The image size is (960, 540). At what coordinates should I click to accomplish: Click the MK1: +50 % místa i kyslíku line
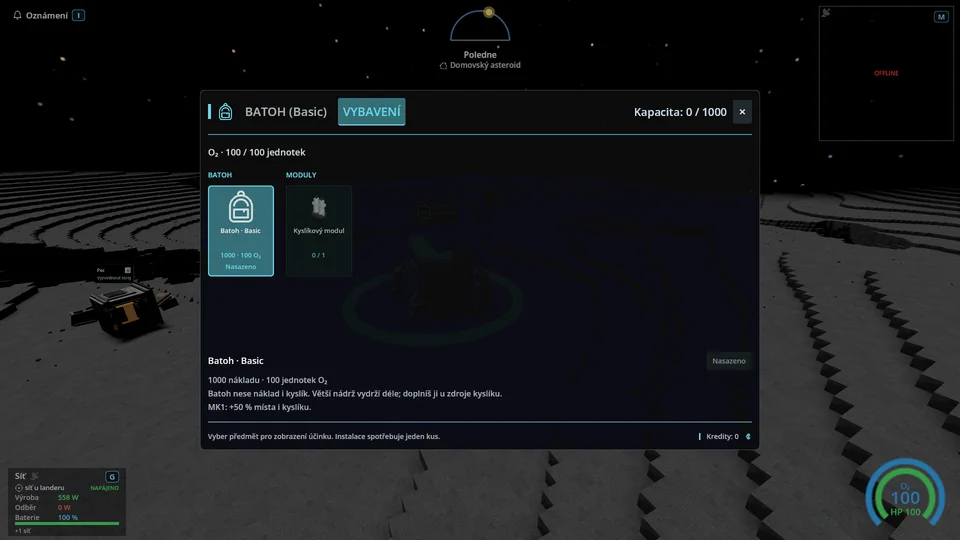(x=260, y=407)
